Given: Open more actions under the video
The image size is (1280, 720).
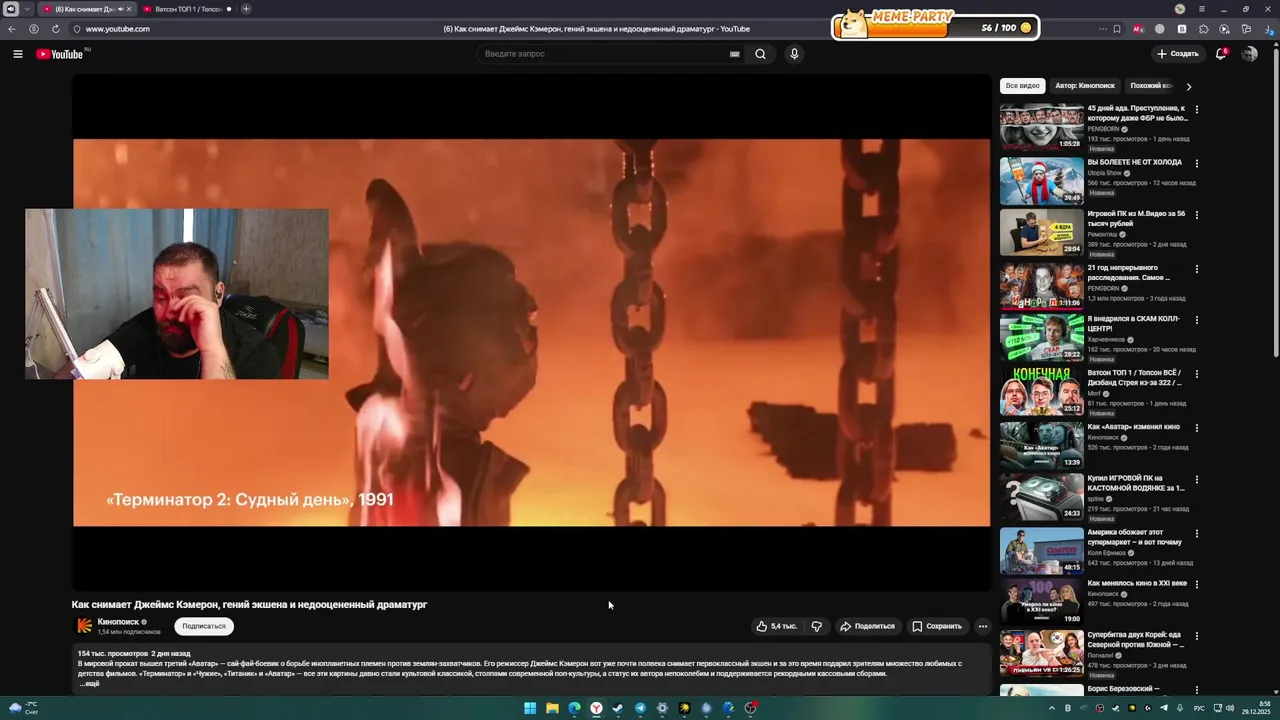Looking at the screenshot, I should coord(983,626).
